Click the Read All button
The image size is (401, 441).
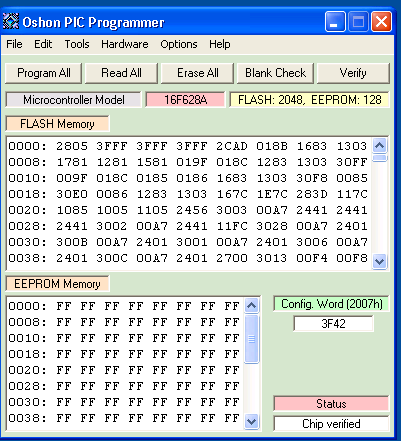pyautogui.click(x=121, y=73)
